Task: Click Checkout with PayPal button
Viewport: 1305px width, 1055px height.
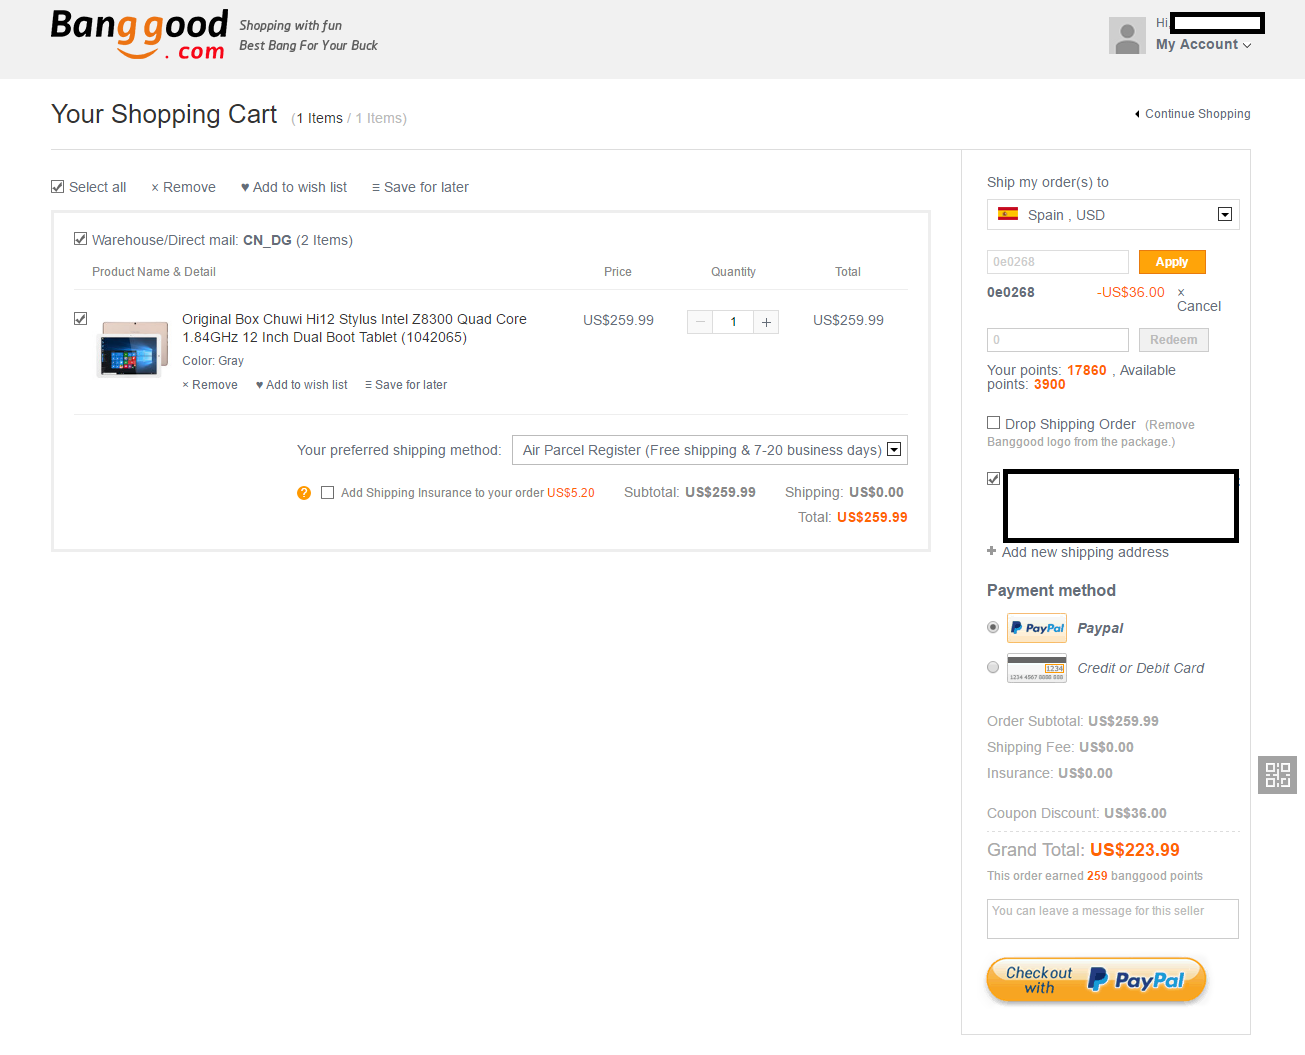Action: coord(1096,980)
